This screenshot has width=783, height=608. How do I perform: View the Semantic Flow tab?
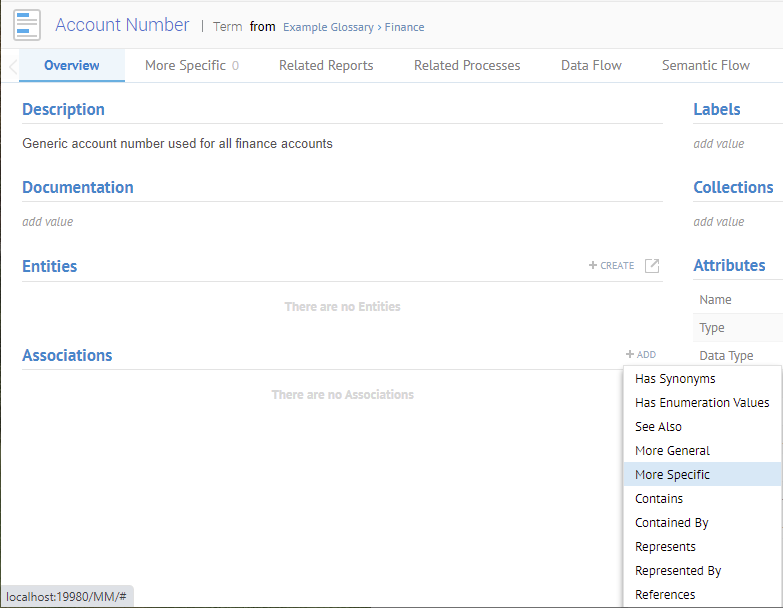705,66
